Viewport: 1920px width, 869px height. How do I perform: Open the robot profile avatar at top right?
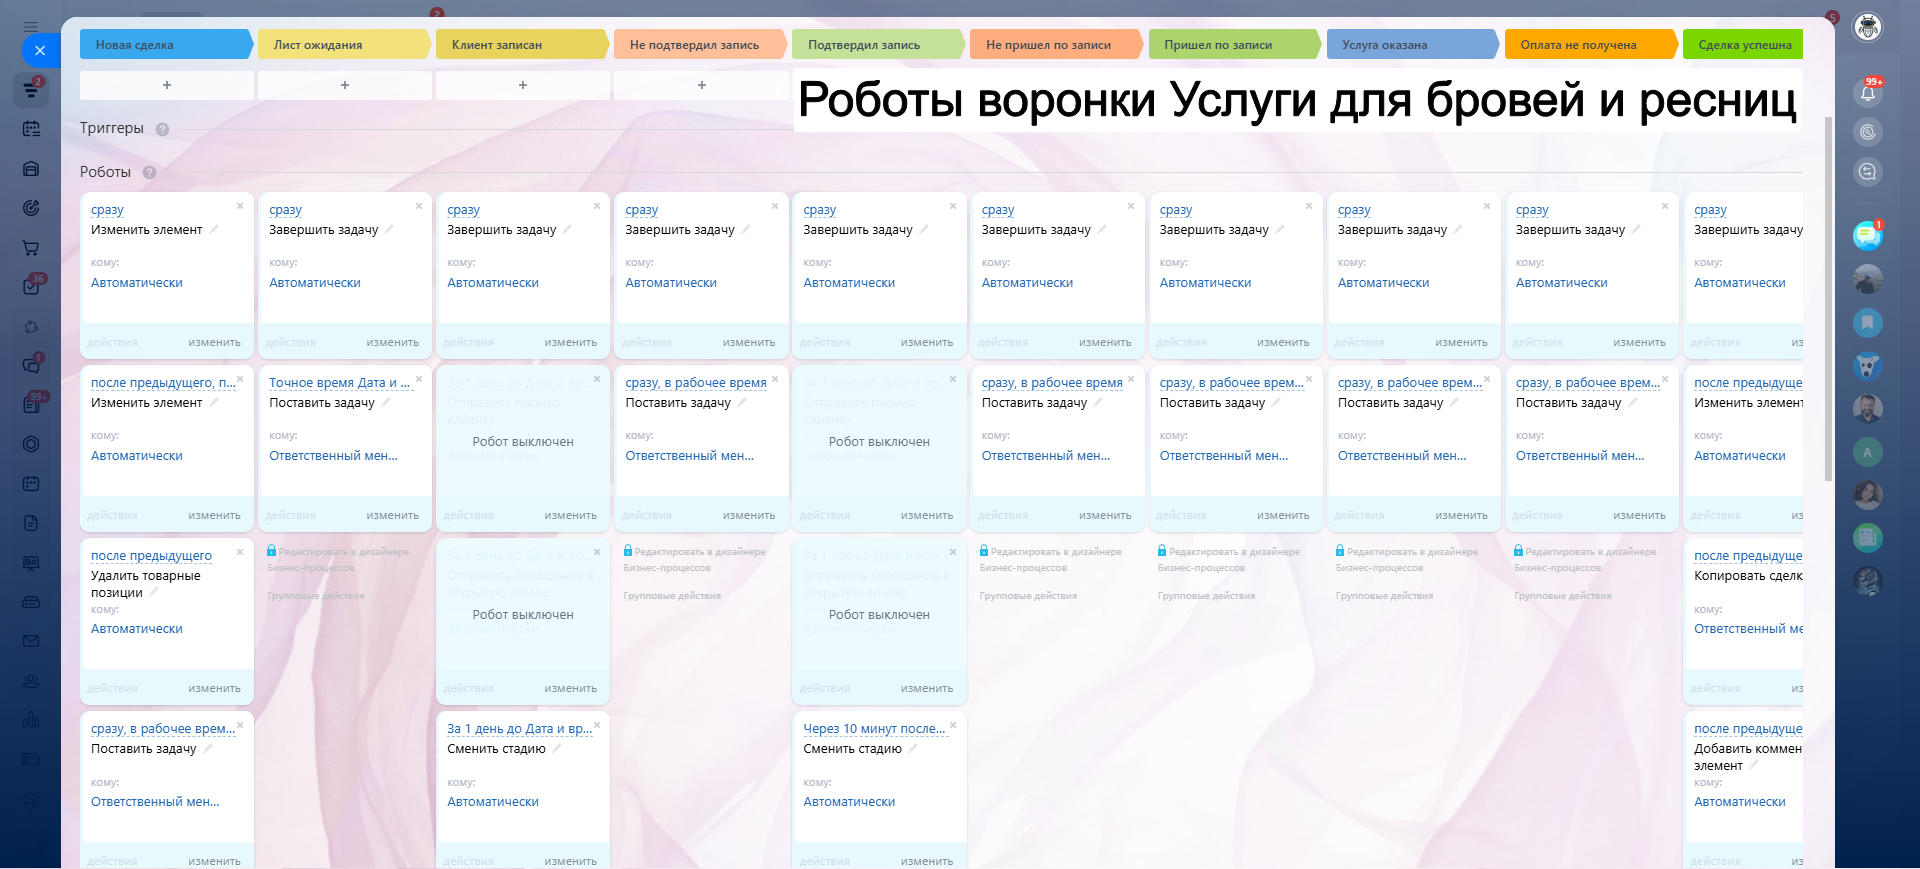tap(1867, 27)
